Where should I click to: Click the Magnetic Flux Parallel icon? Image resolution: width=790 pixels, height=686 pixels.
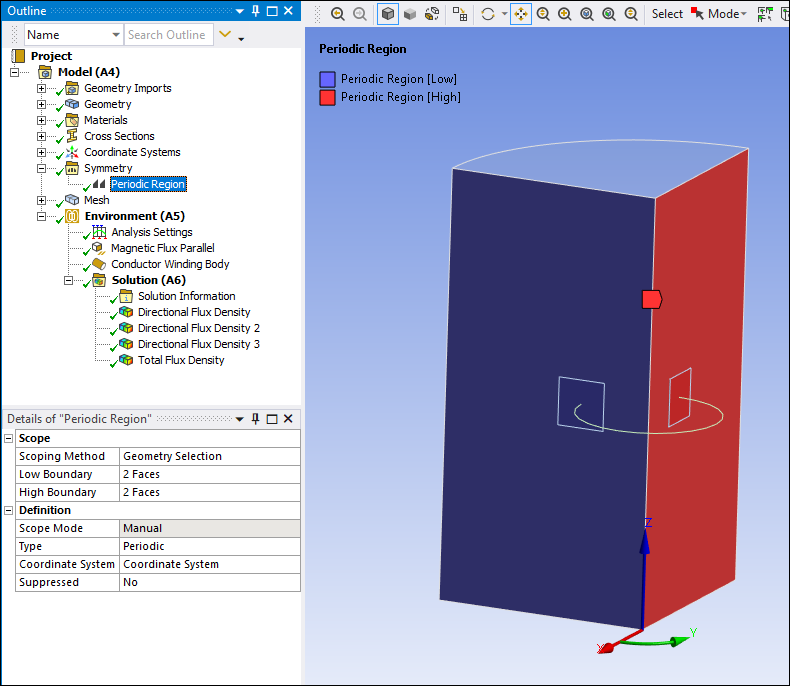[98, 248]
